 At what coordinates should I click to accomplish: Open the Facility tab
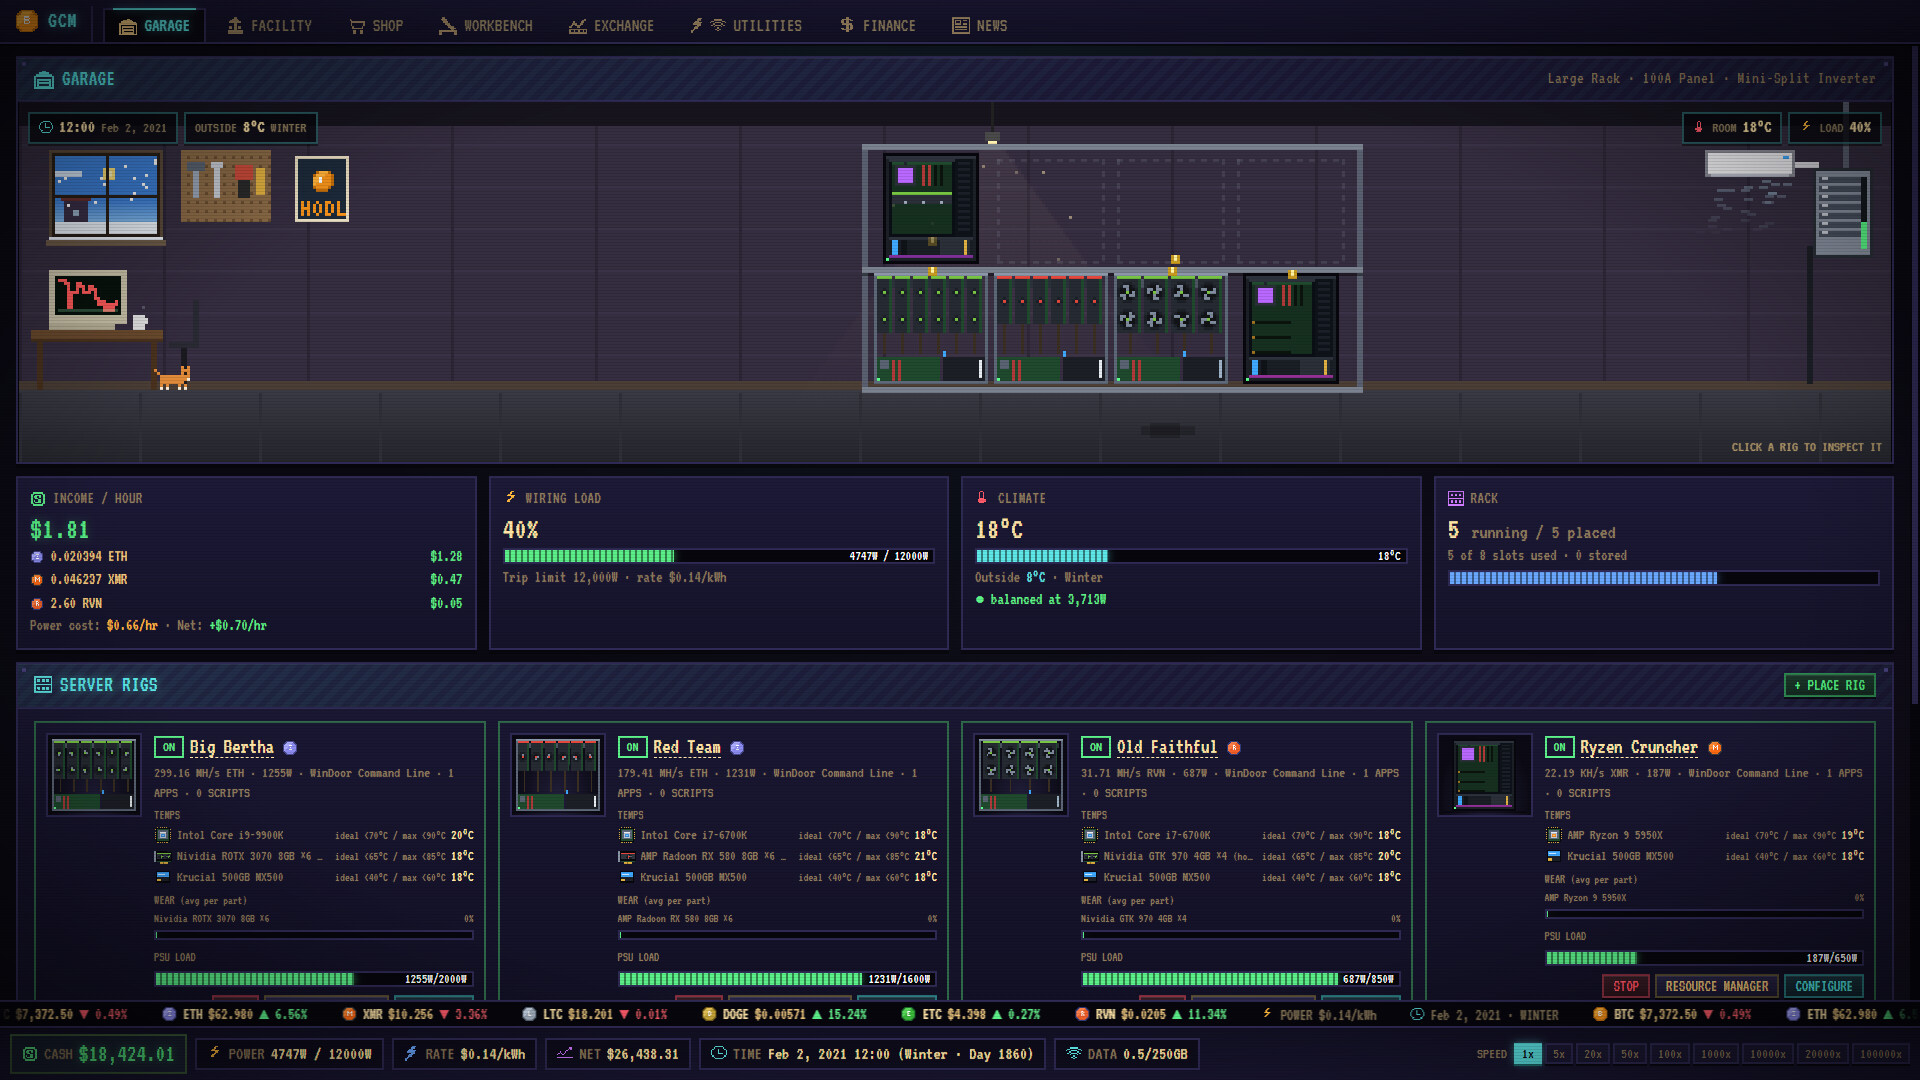[x=269, y=26]
